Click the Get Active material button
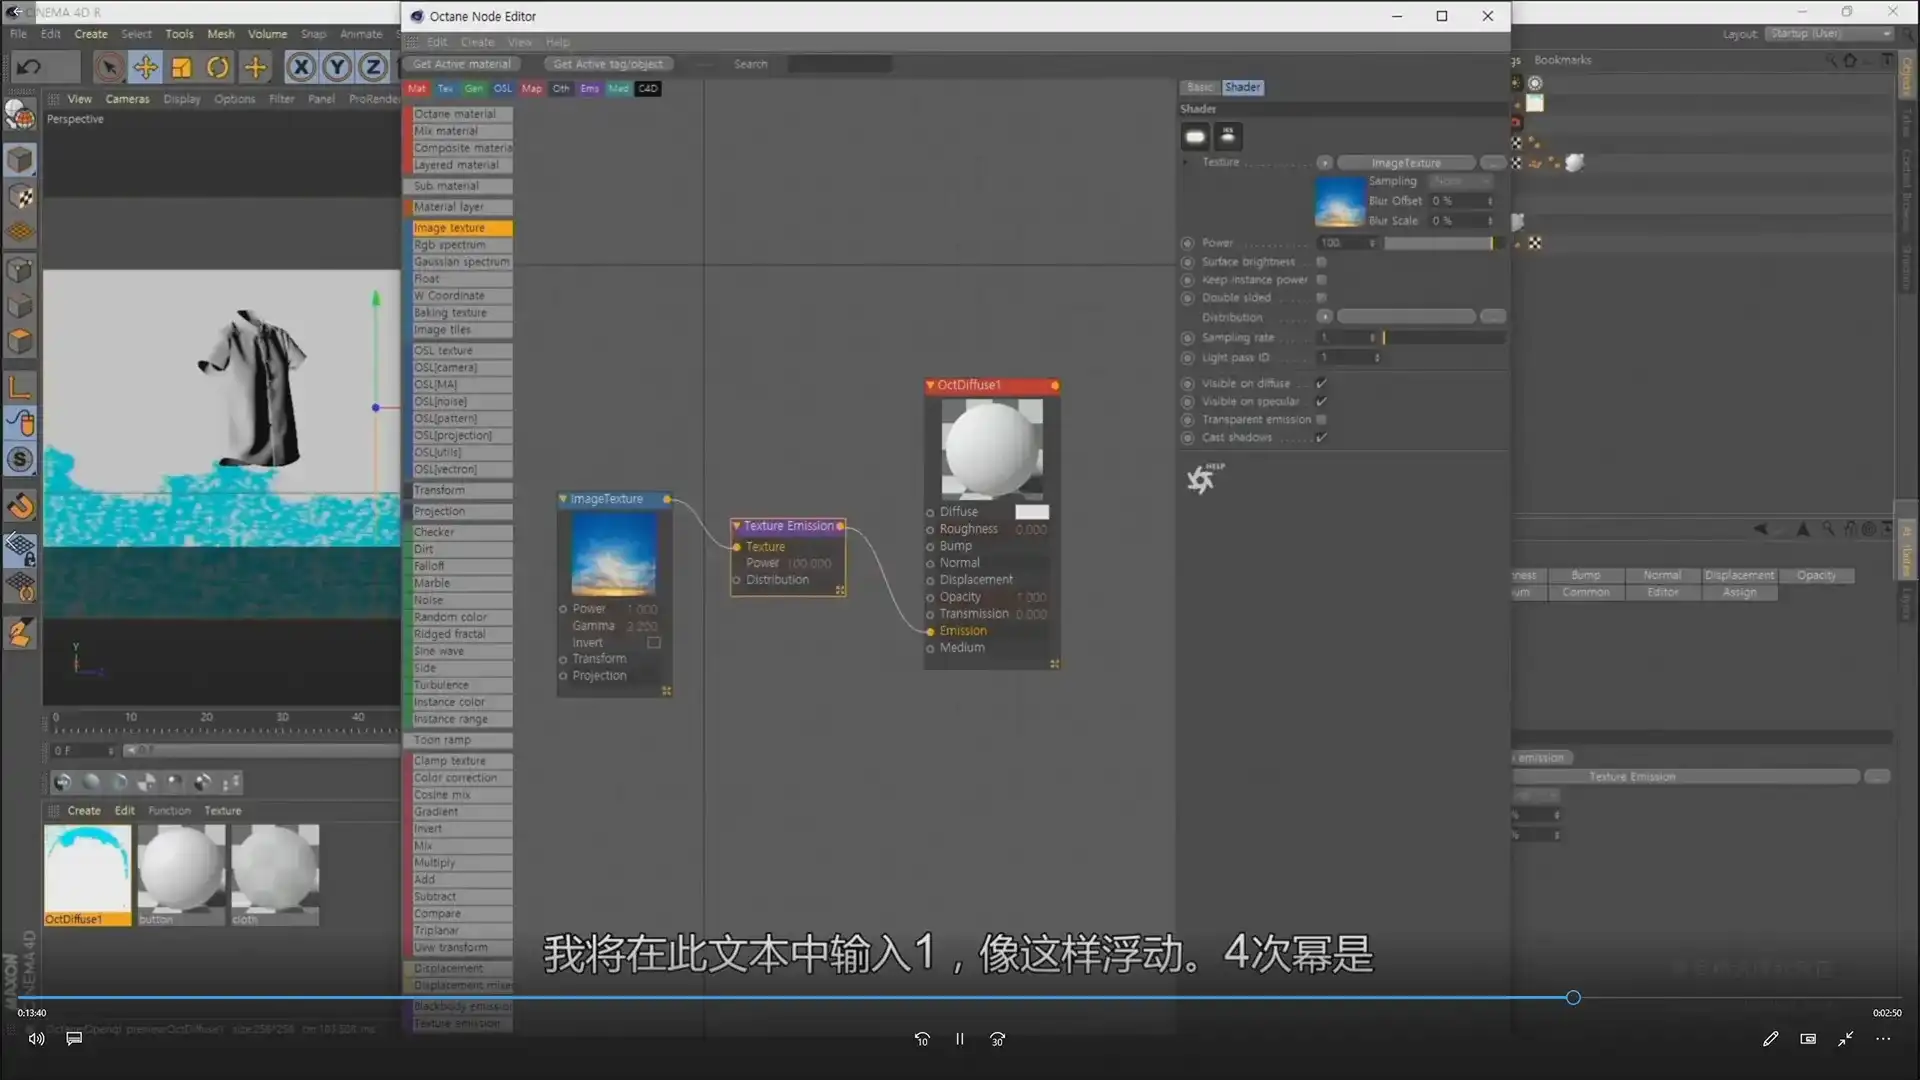Image resolution: width=1920 pixels, height=1080 pixels. [x=461, y=63]
